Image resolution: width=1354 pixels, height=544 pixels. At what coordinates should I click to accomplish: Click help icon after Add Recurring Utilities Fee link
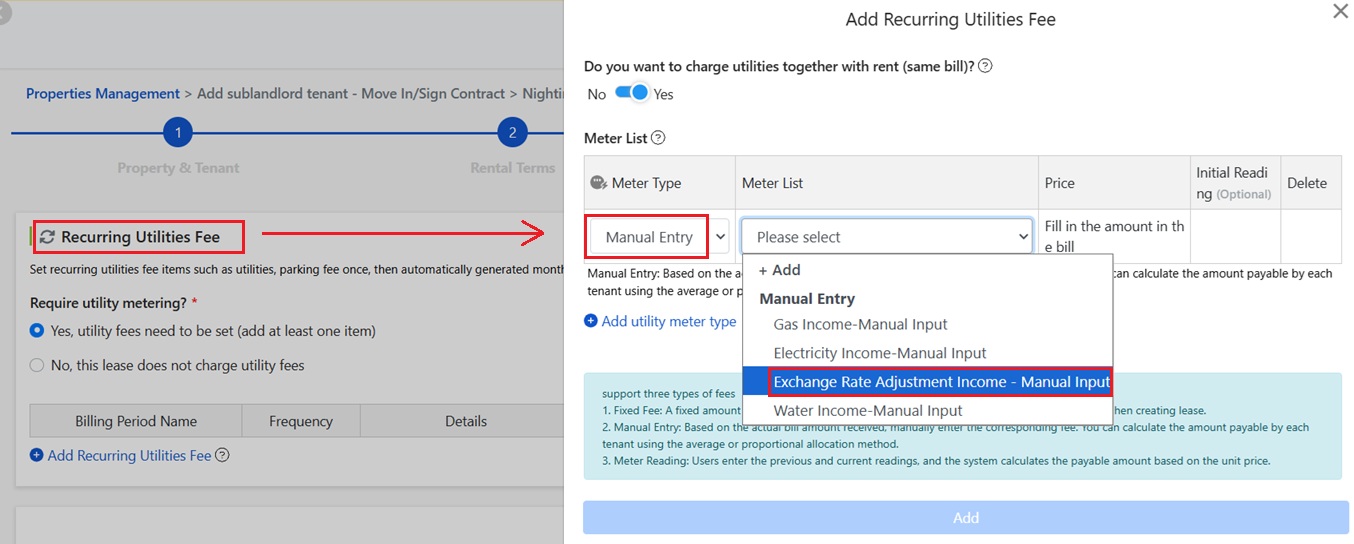[x=223, y=455]
